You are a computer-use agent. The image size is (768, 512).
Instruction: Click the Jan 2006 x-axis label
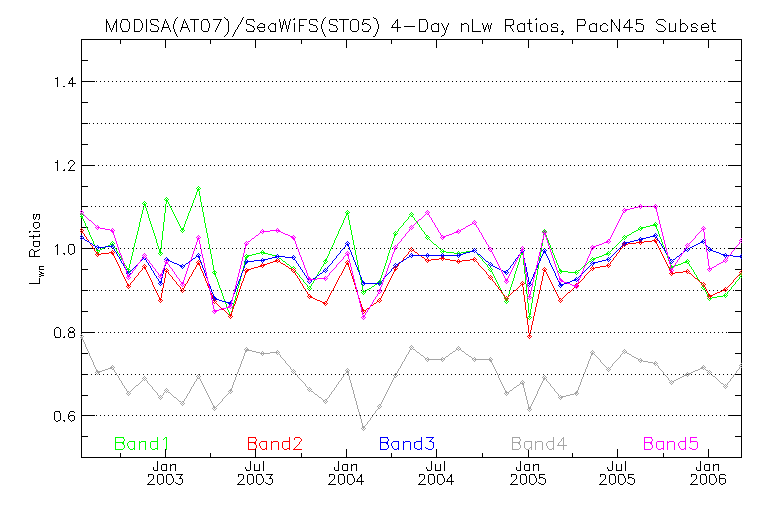point(708,473)
